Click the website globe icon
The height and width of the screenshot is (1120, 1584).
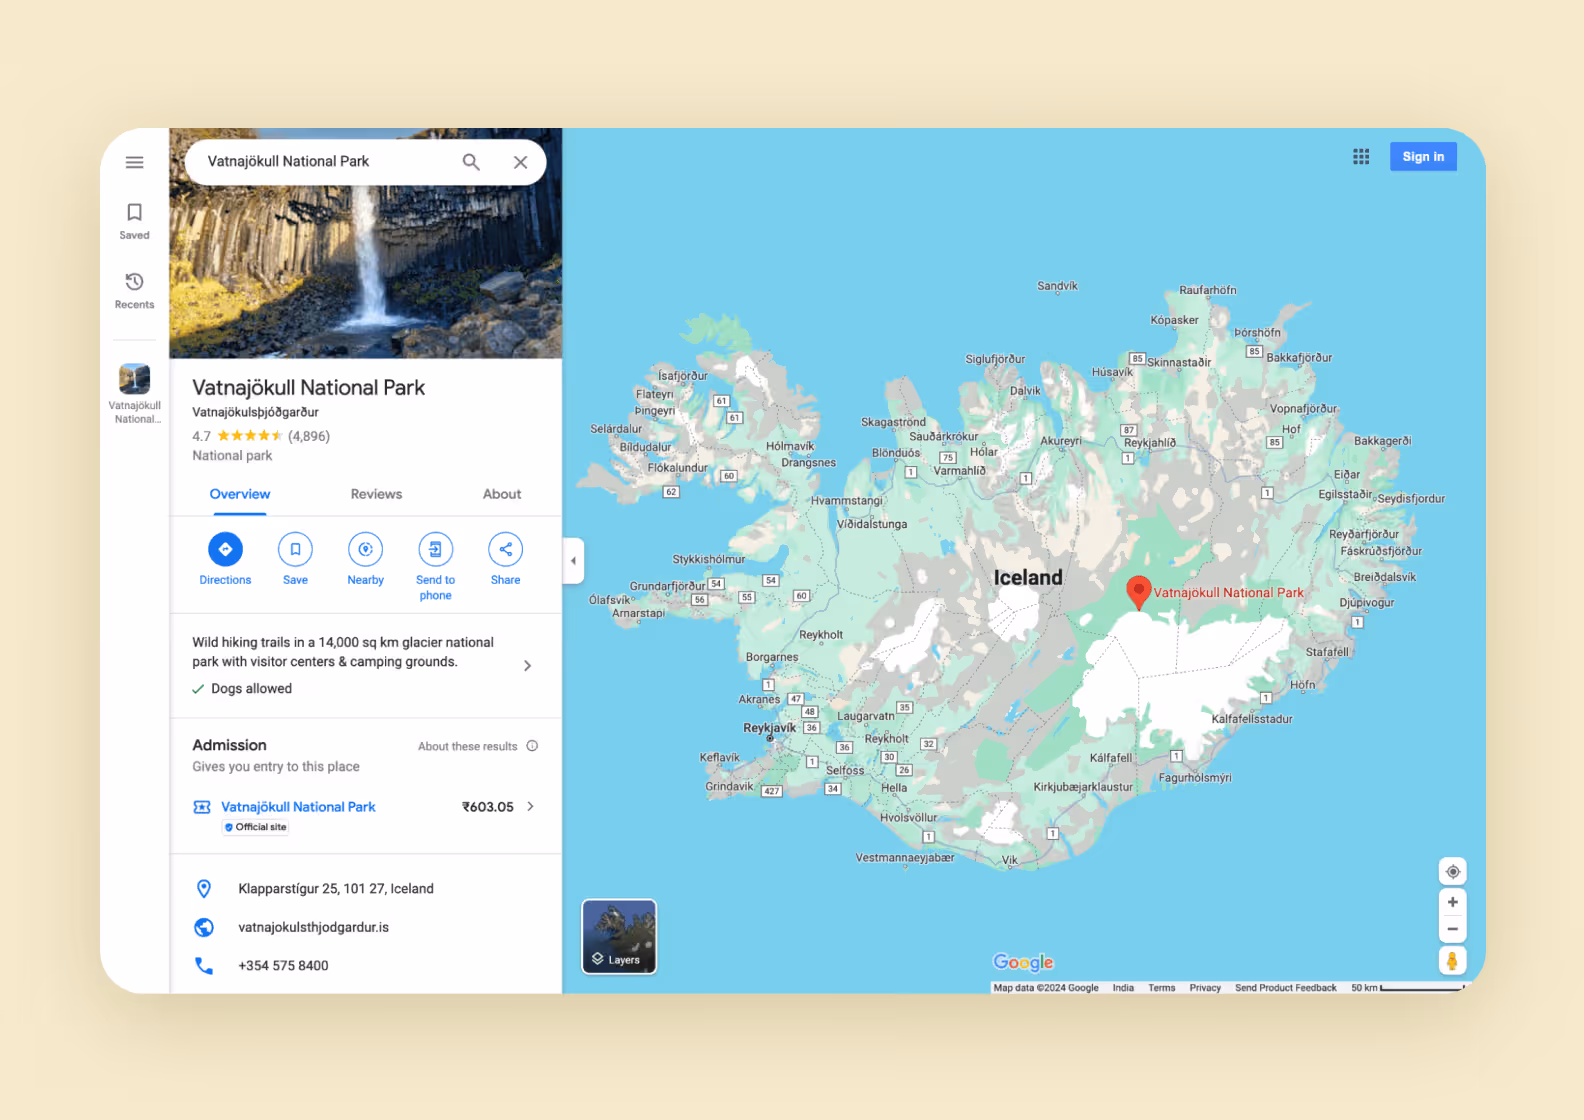pyautogui.click(x=204, y=928)
